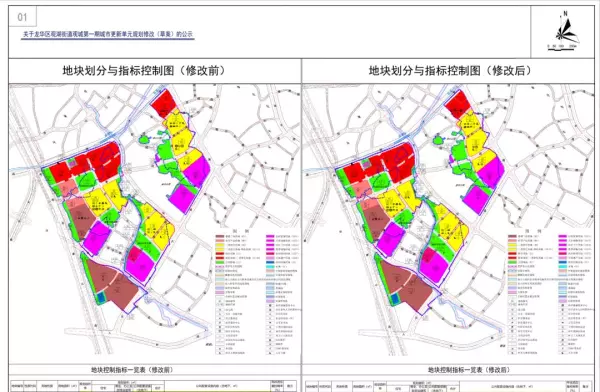This screenshot has height=392, width=600.
Task: Click the cyan swatch in 修改后 legend
Action: pyautogui.click(x=562, y=266)
